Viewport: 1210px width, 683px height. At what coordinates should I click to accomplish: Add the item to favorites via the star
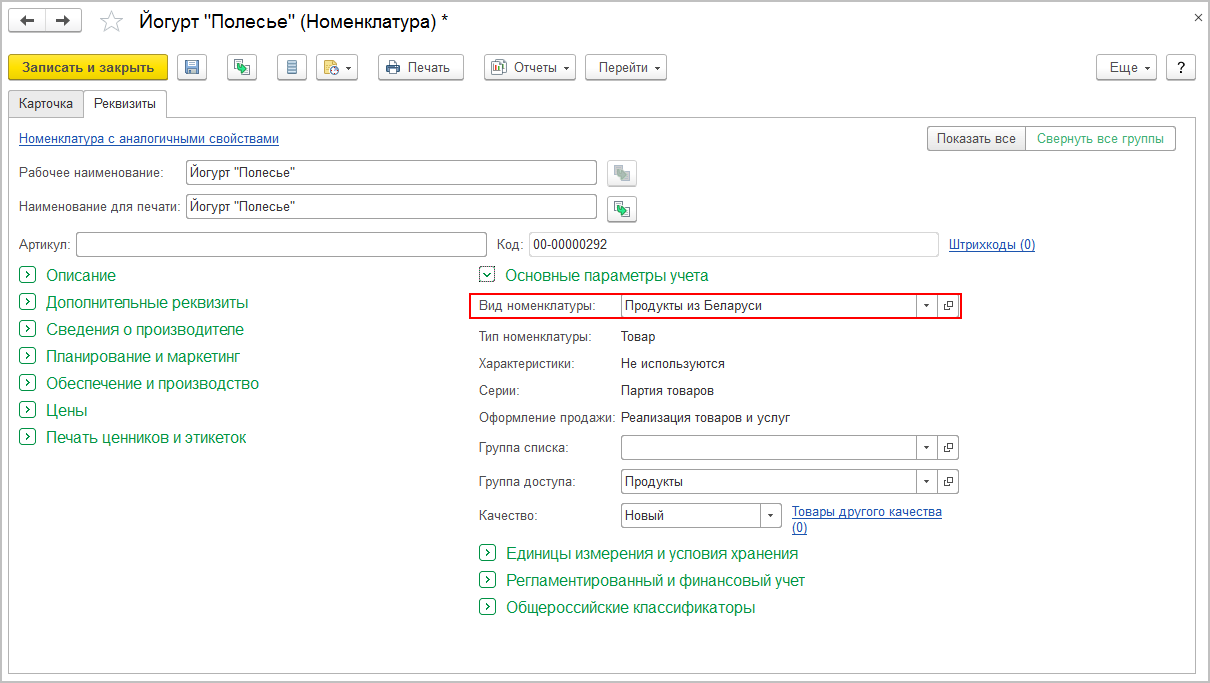click(110, 20)
